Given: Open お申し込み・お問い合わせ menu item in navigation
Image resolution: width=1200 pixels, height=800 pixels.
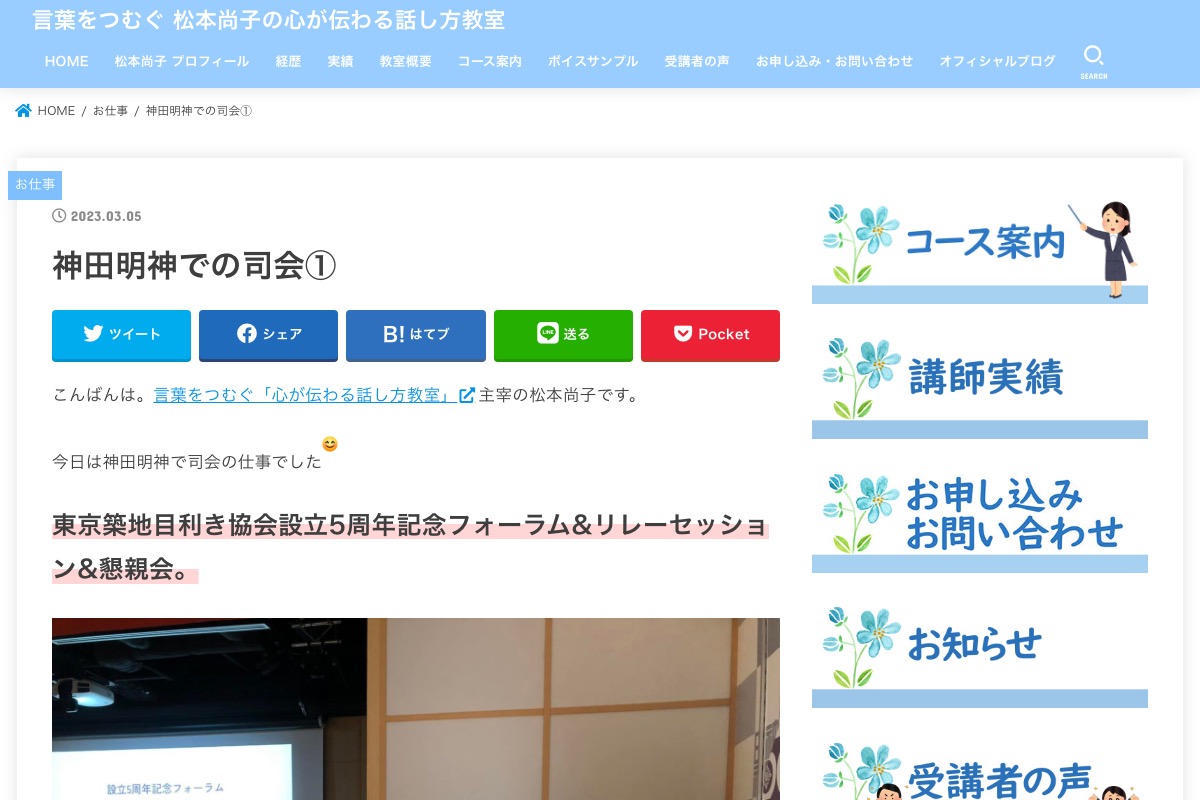Looking at the screenshot, I should [834, 62].
